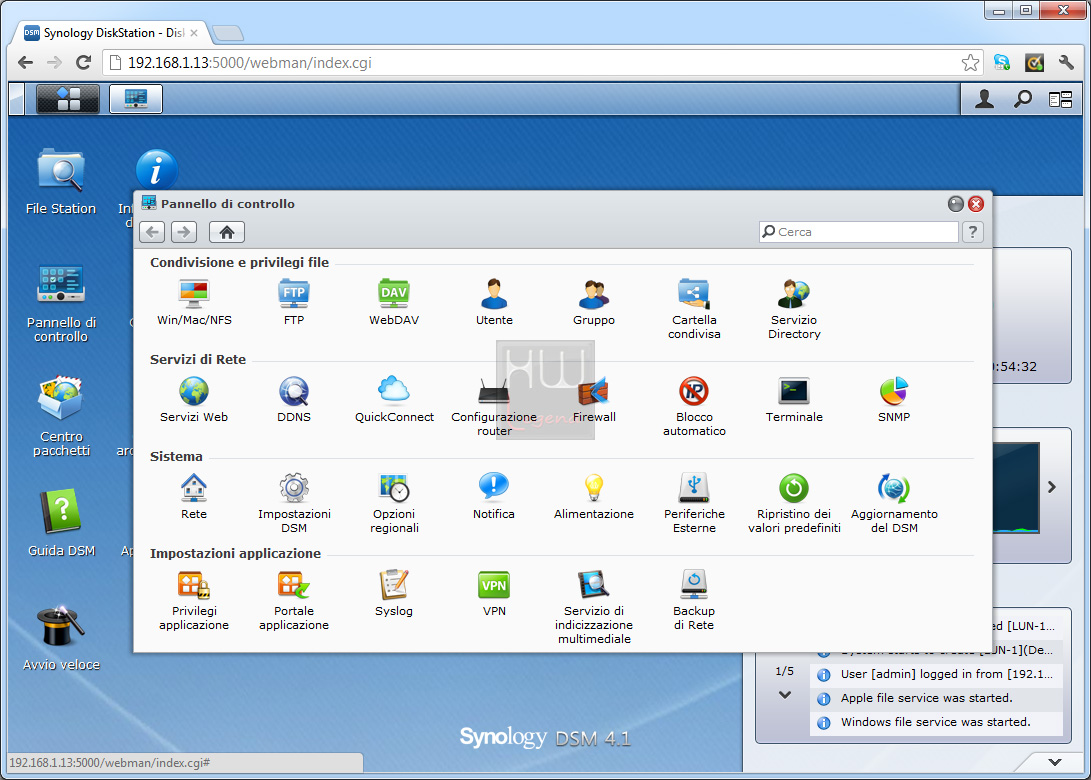Open the DSM search tool
The height and width of the screenshot is (780, 1091).
[x=1022, y=100]
